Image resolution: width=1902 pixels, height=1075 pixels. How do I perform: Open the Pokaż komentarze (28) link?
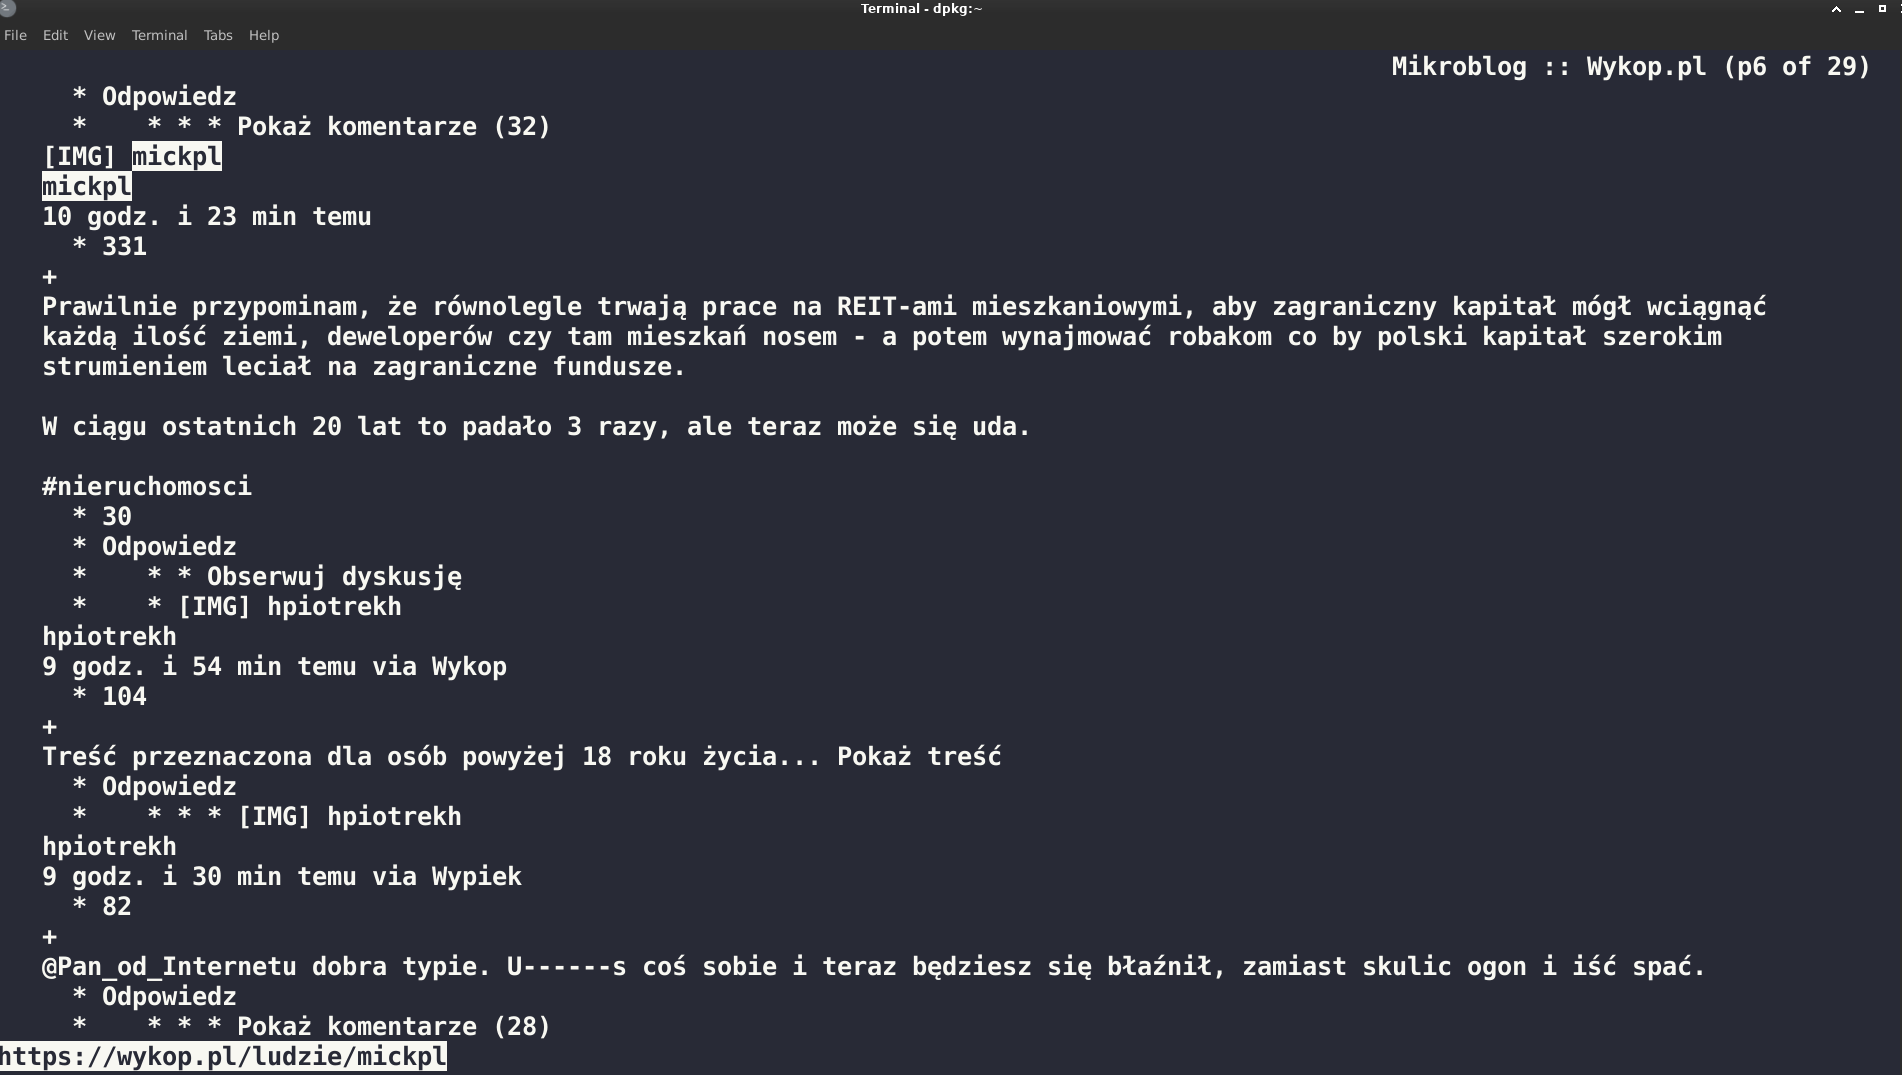pos(394,1027)
